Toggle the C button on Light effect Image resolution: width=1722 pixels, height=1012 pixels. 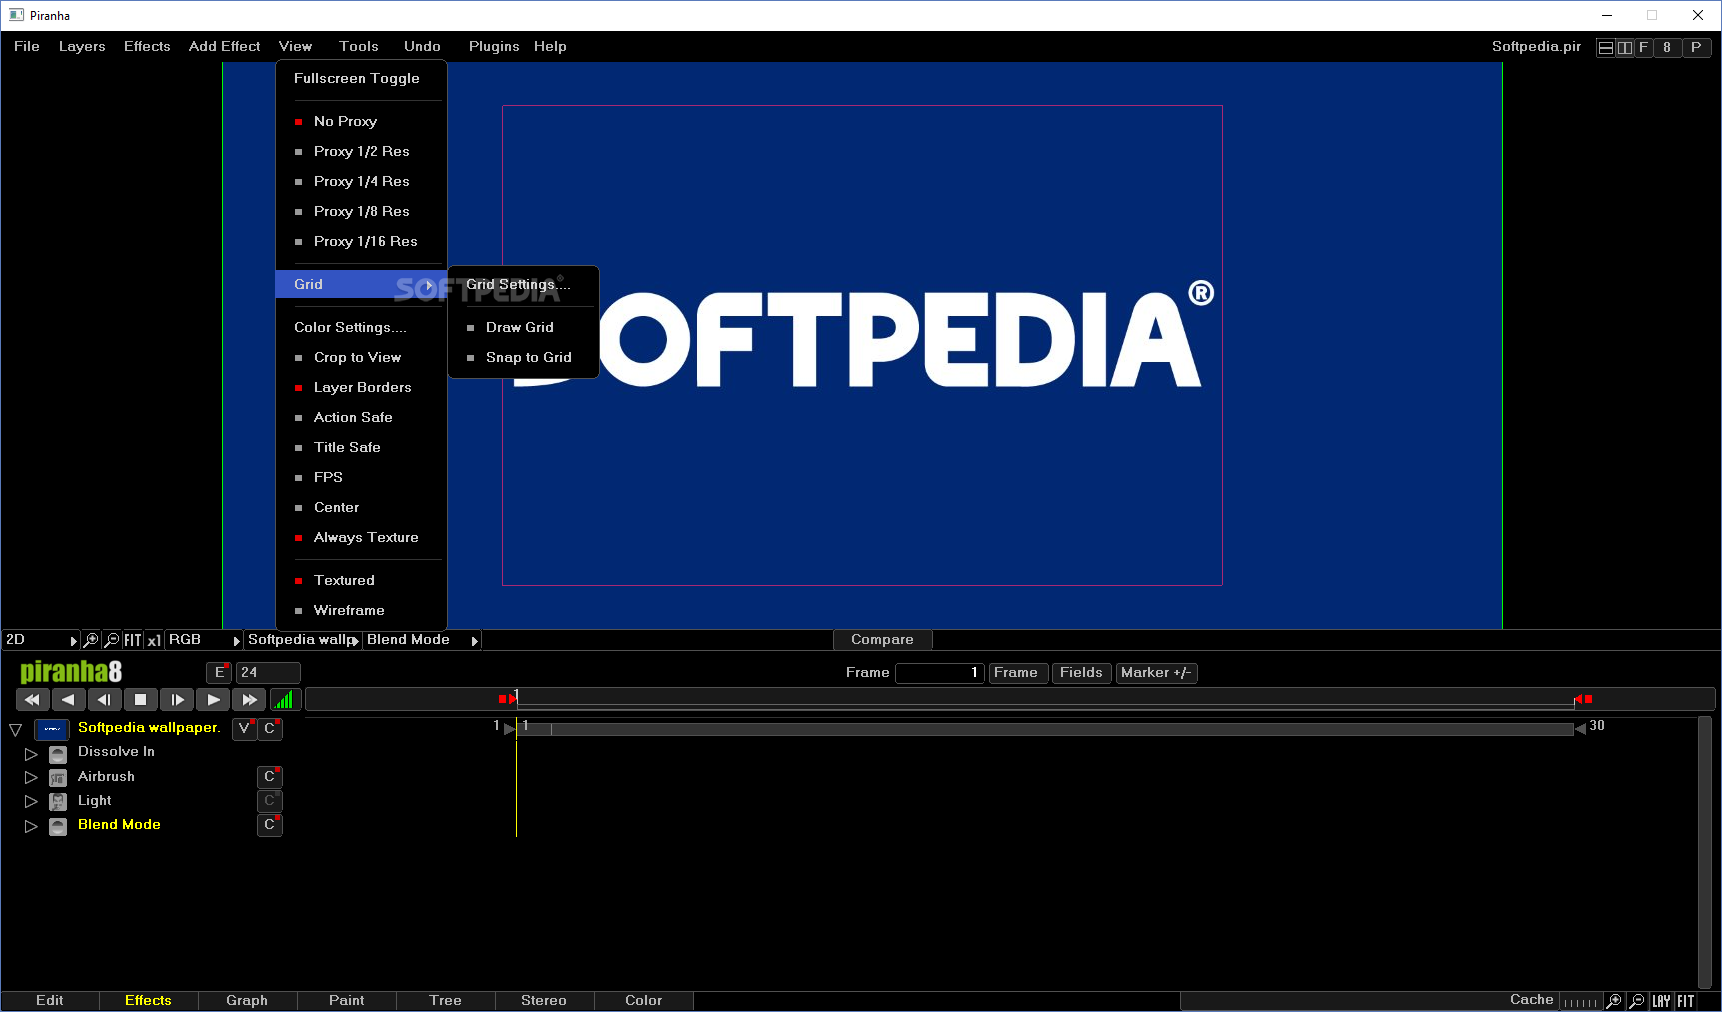(x=270, y=801)
